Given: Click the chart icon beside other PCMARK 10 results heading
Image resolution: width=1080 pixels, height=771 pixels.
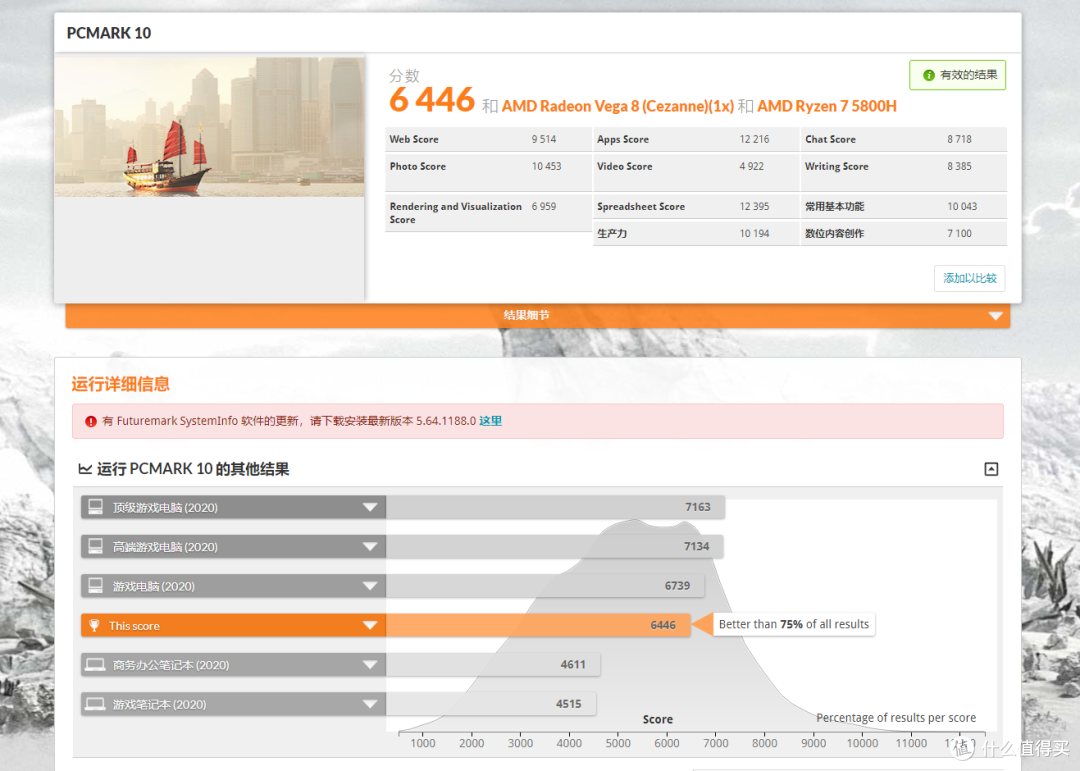Looking at the screenshot, I should (x=85, y=469).
